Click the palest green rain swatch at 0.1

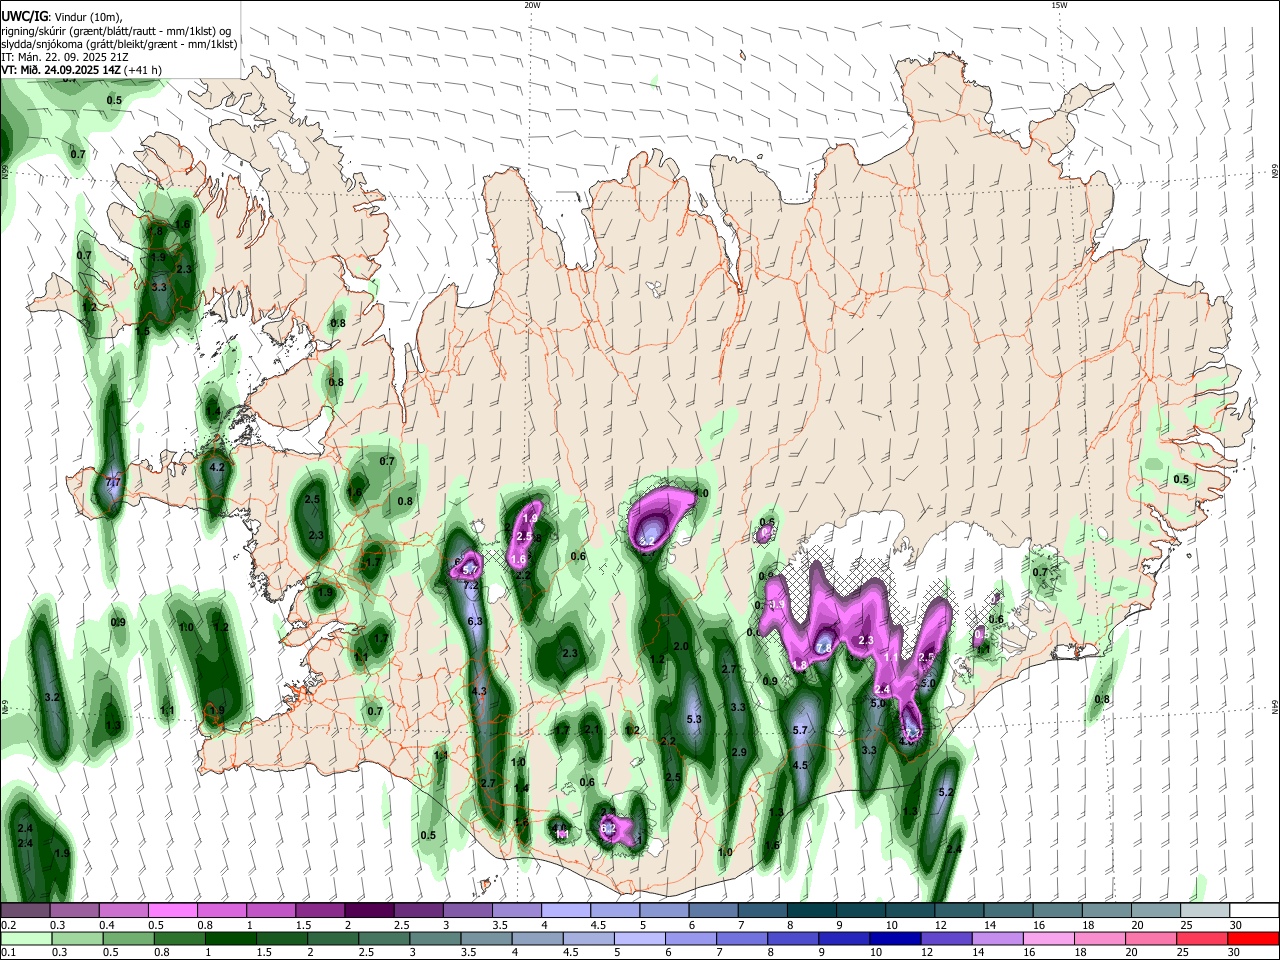[x=26, y=938]
